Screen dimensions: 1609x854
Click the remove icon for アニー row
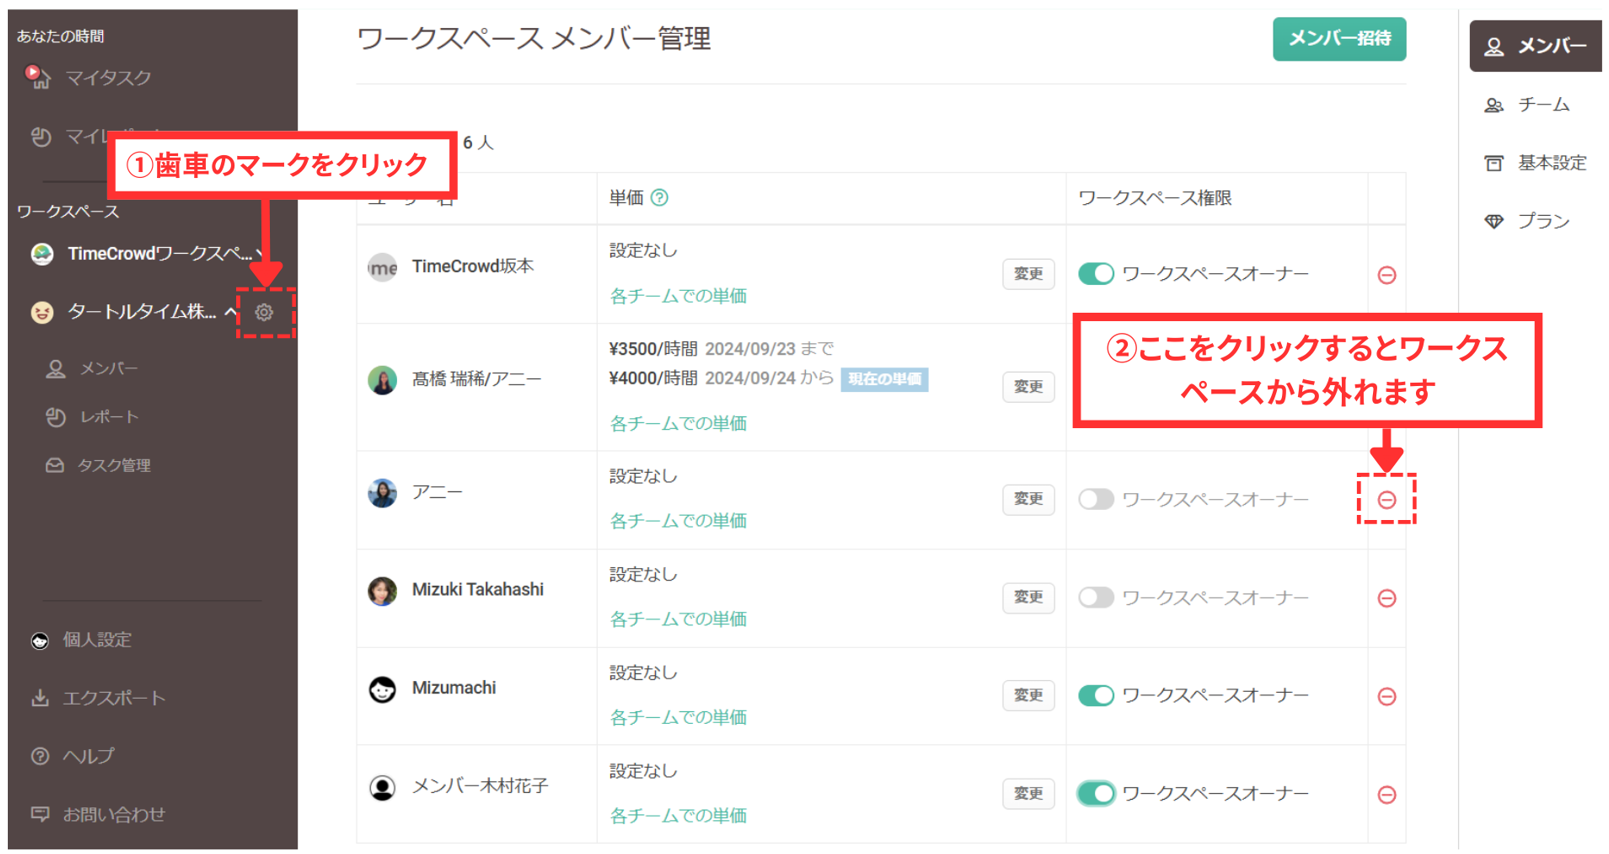(1386, 499)
